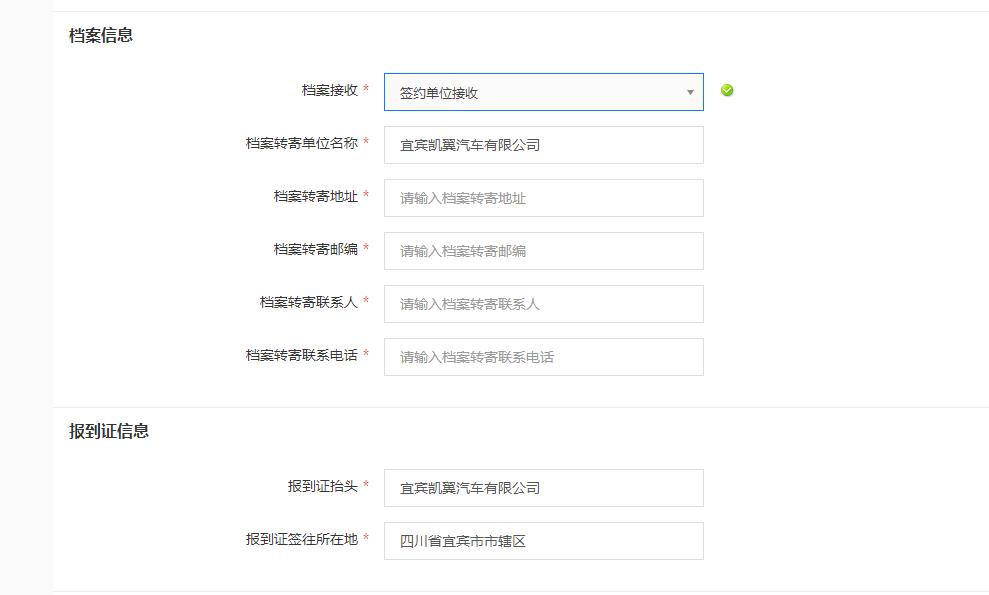Click the 档案转寄邮编 field label

click(x=318, y=247)
